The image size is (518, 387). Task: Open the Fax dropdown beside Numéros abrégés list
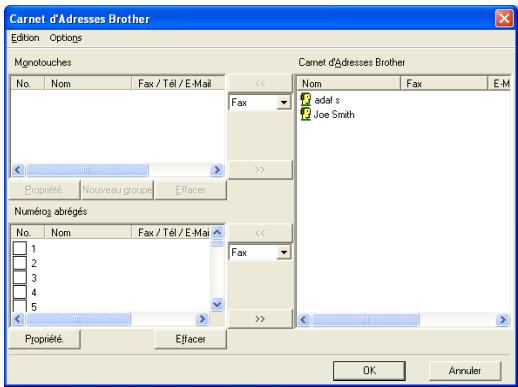point(284,252)
